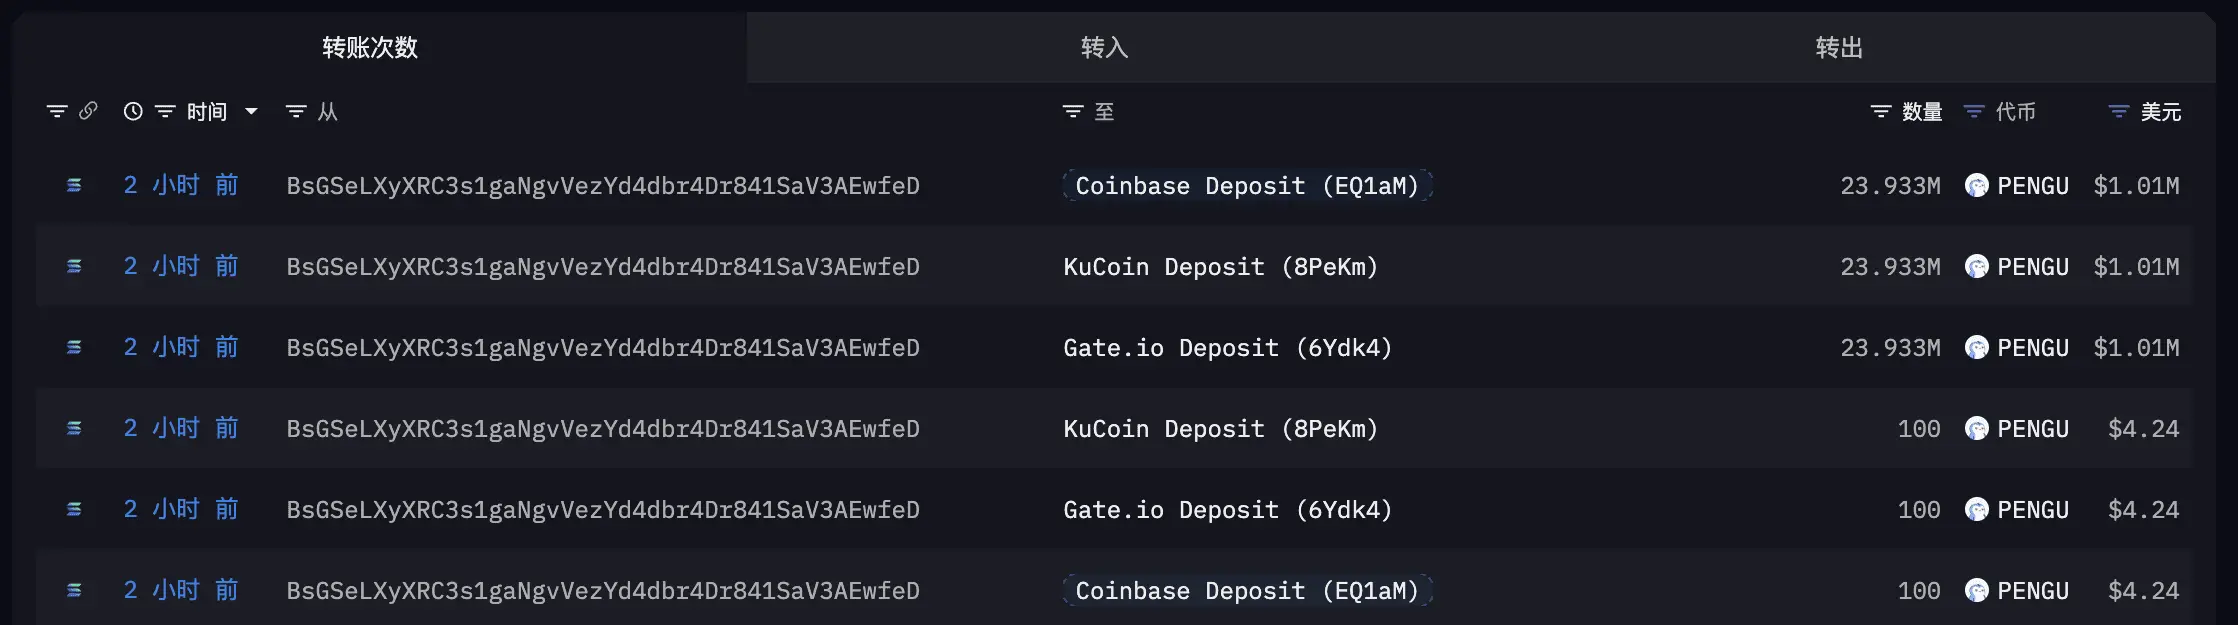2238x625 pixels.
Task: Click the 2 小时 前 timestamp in last row
Action: pos(181,590)
